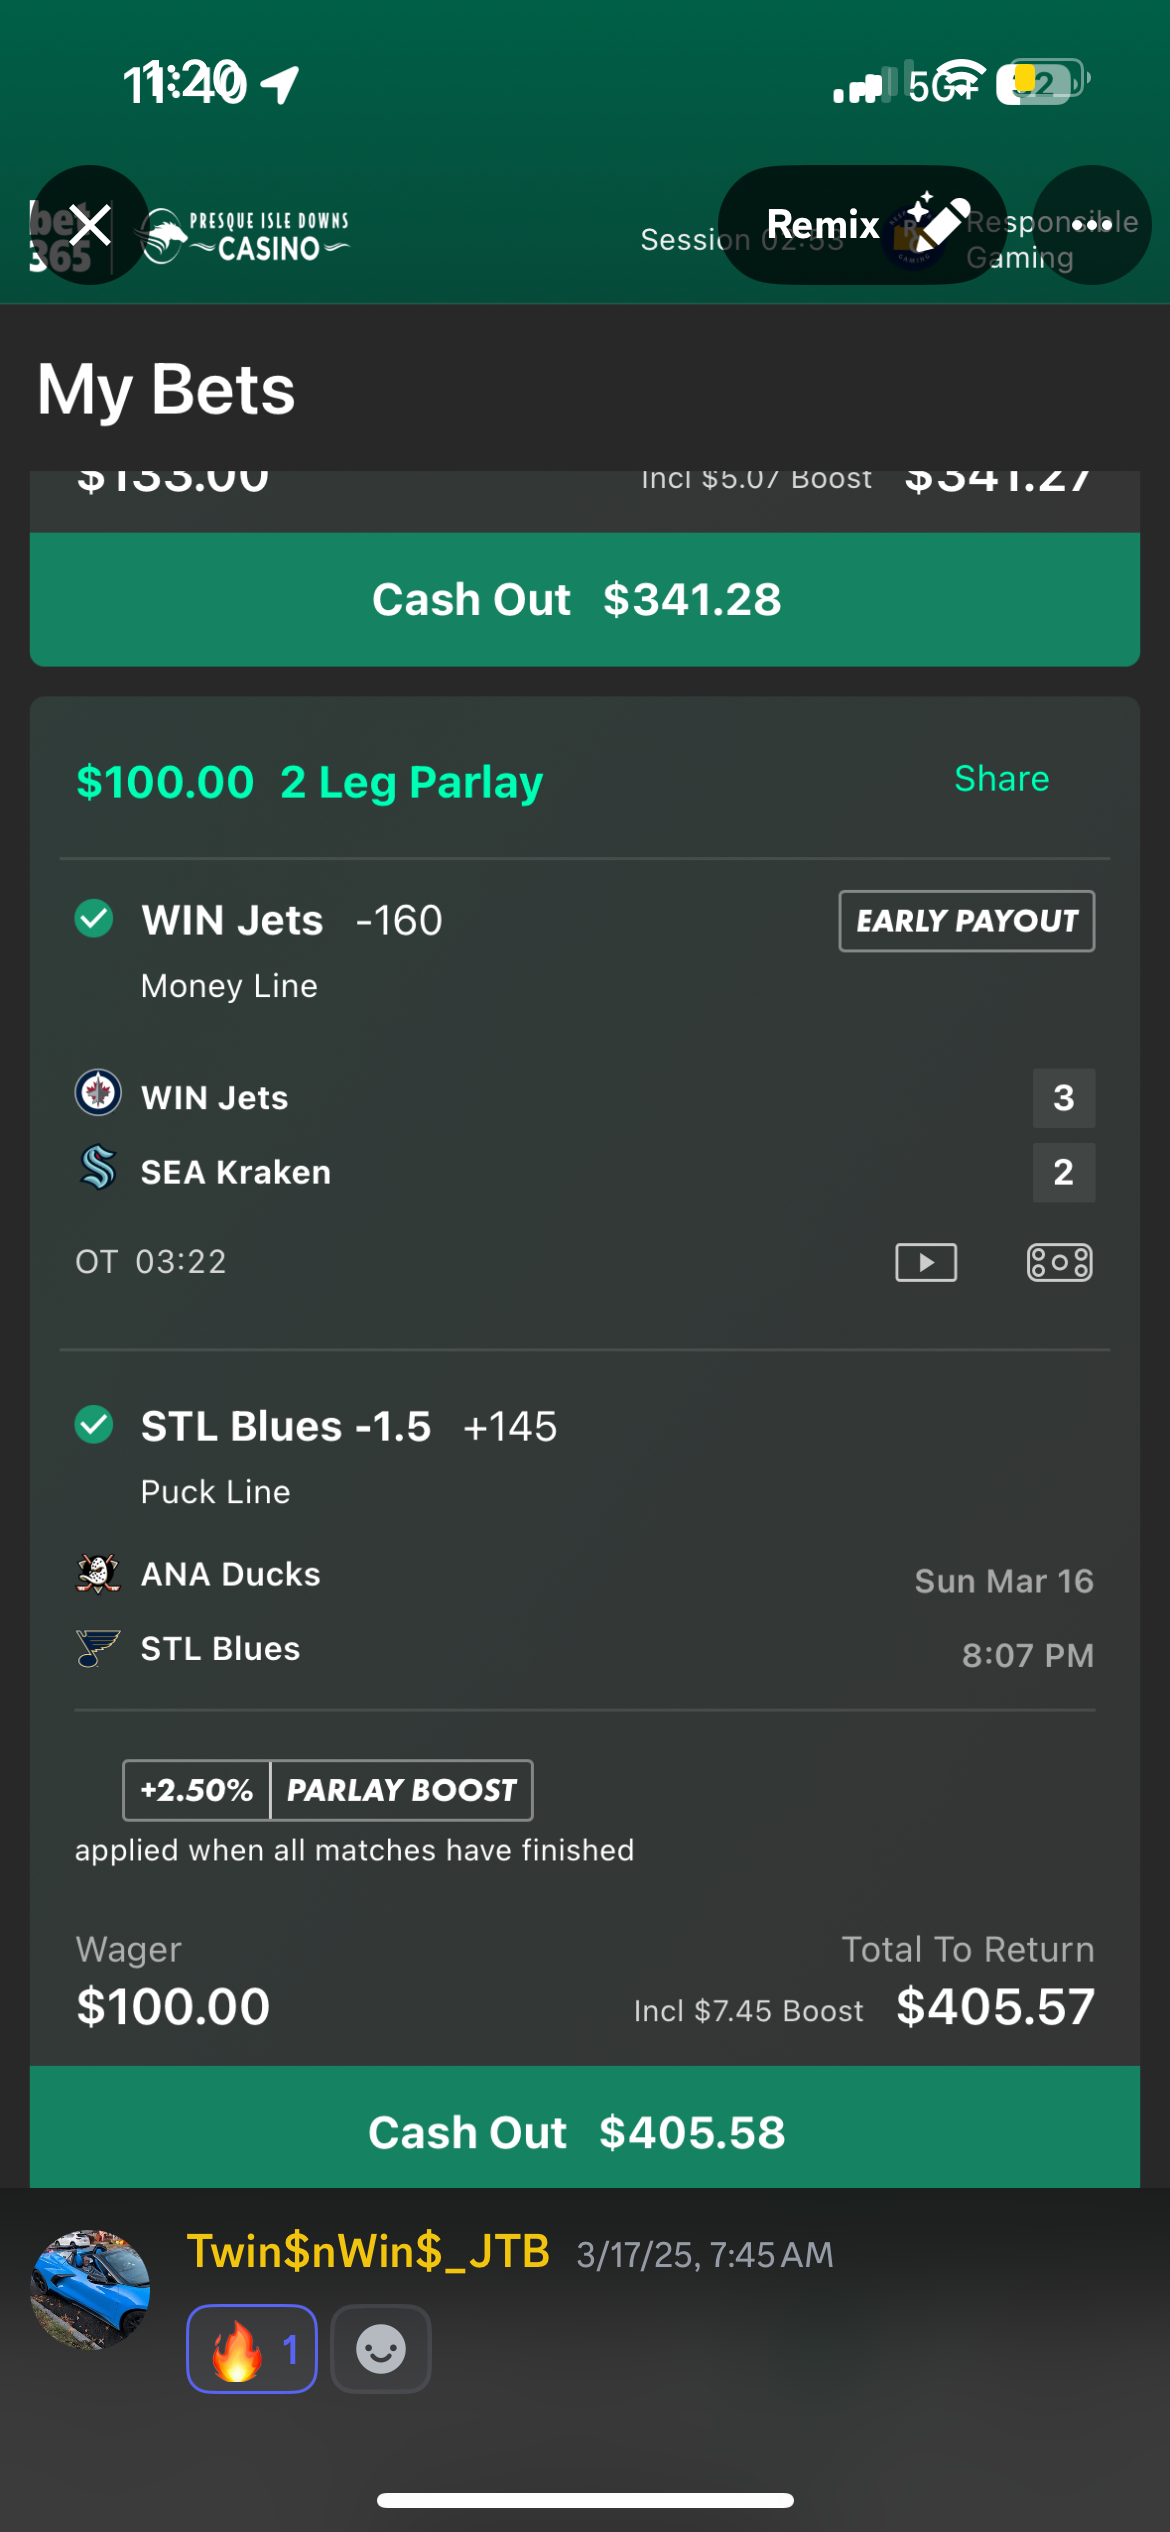Open the Twin$nWin$_JTB profile avatar
This screenshot has width=1170, height=2532.
coord(91,2289)
